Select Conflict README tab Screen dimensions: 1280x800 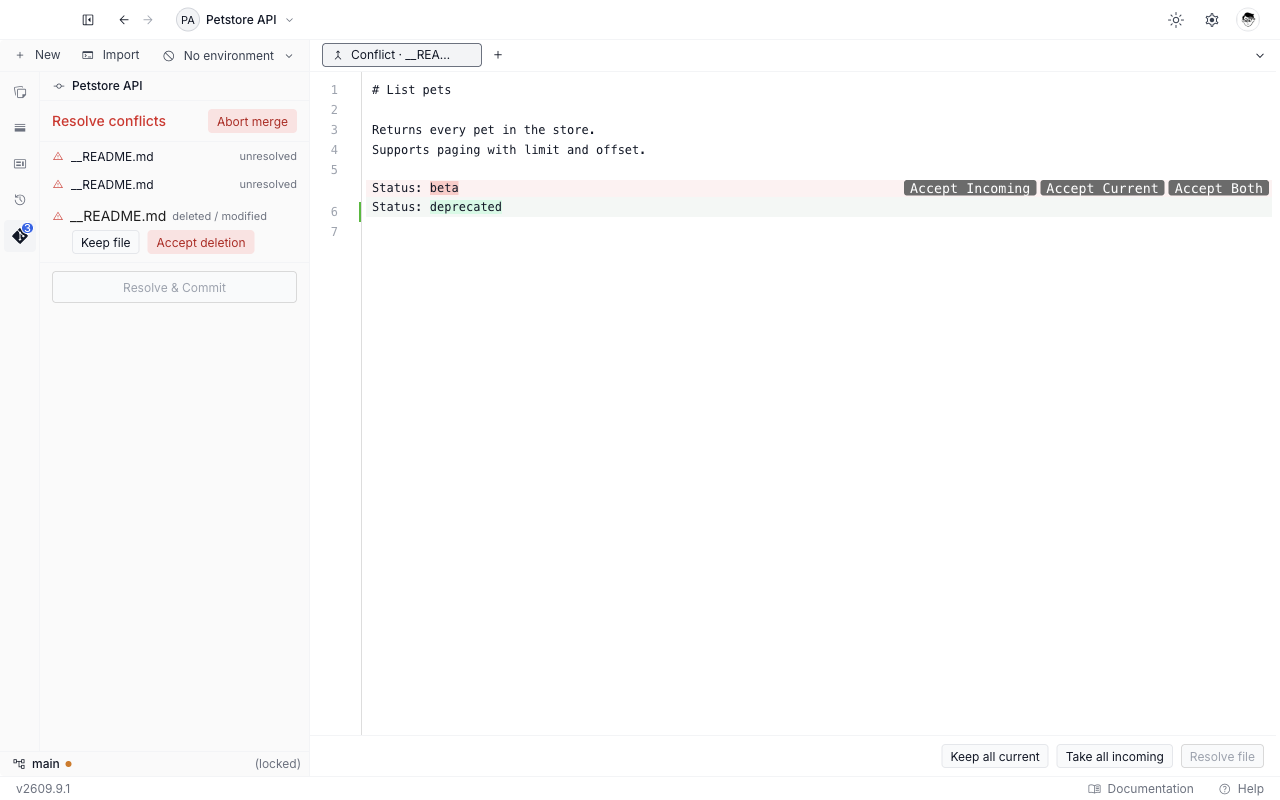(401, 55)
